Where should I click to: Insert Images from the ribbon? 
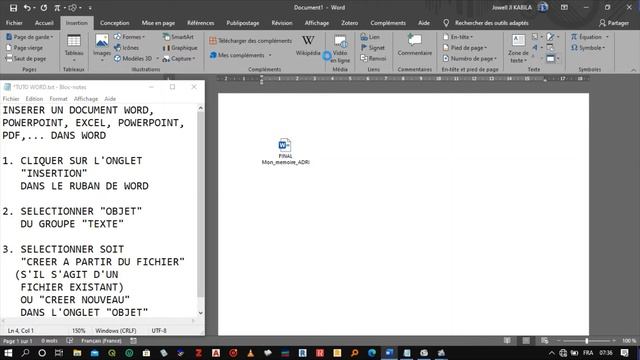pyautogui.click(x=102, y=48)
